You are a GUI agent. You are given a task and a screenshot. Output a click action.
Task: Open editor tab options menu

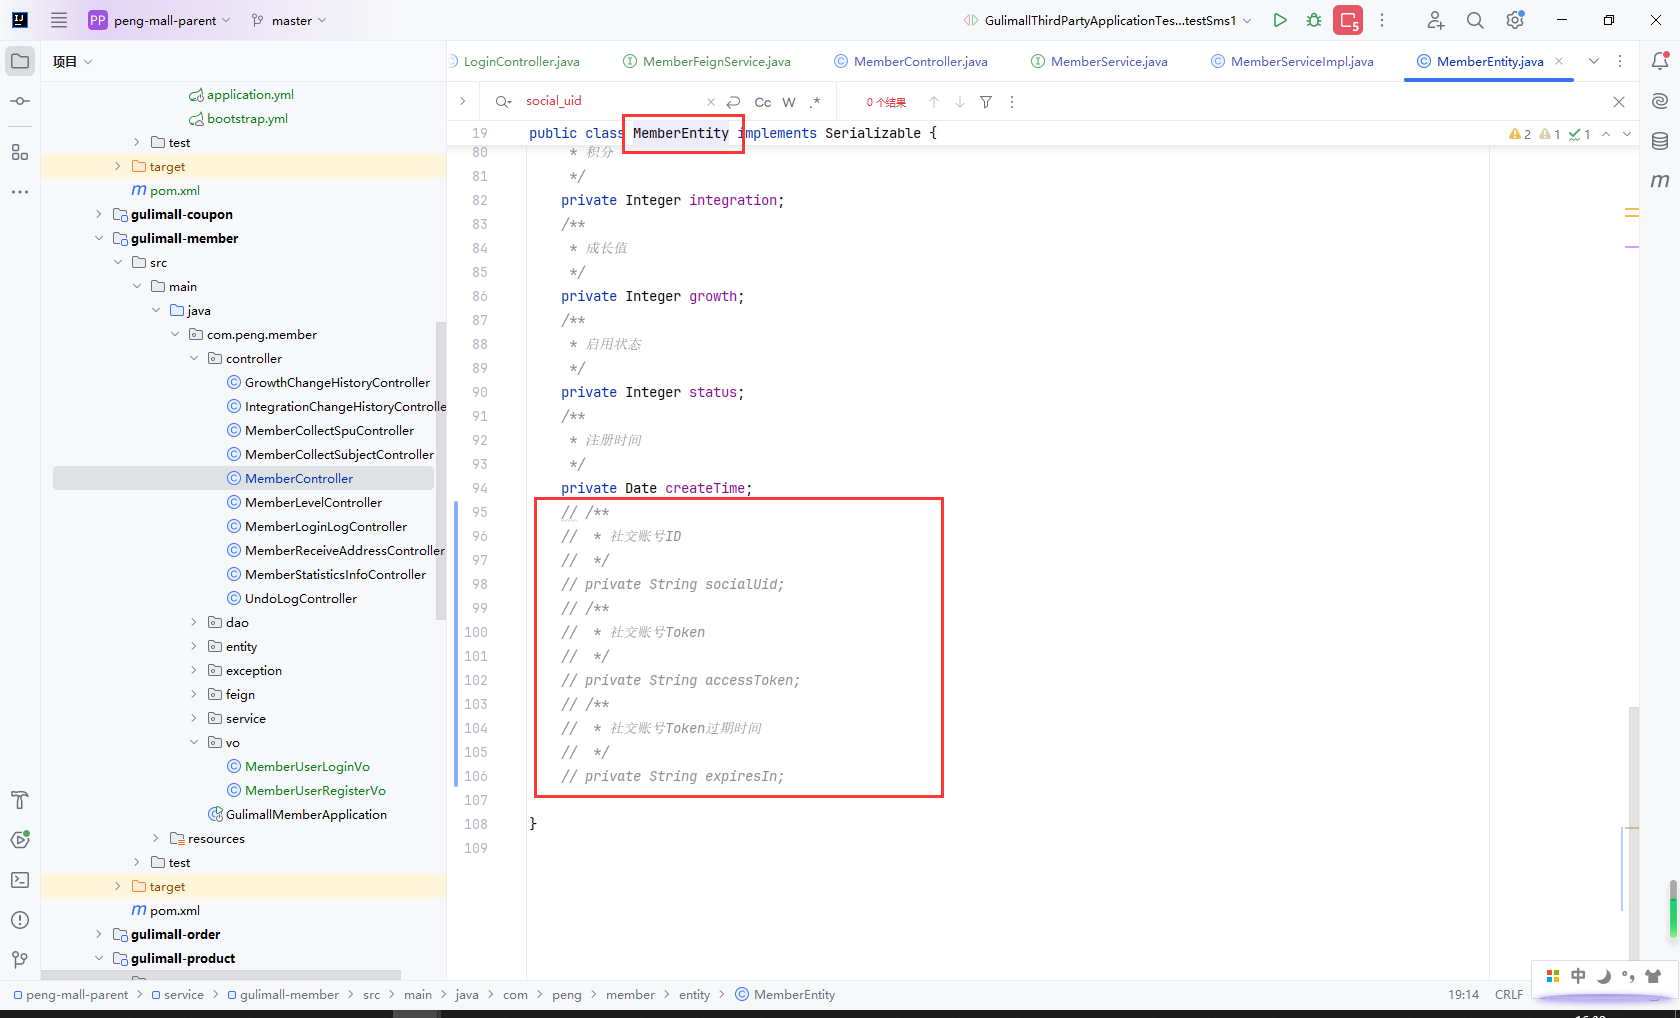tap(1620, 61)
